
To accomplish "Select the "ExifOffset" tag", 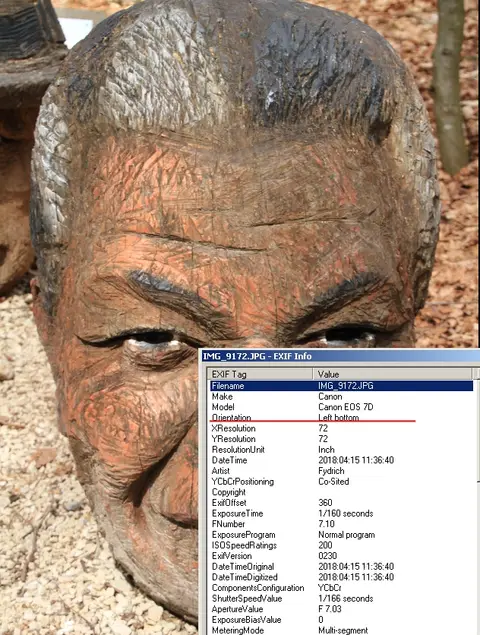I will point(229,503).
